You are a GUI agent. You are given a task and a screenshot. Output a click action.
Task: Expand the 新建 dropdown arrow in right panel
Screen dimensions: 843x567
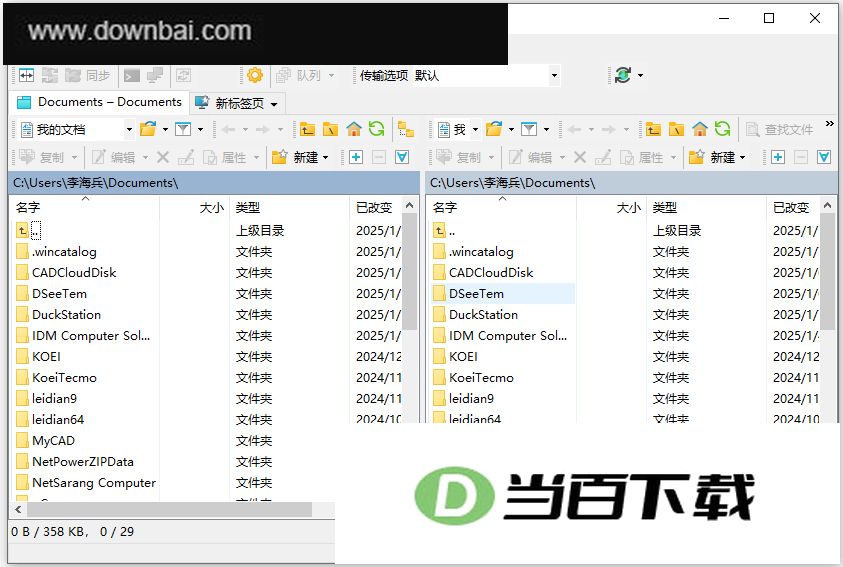742,157
